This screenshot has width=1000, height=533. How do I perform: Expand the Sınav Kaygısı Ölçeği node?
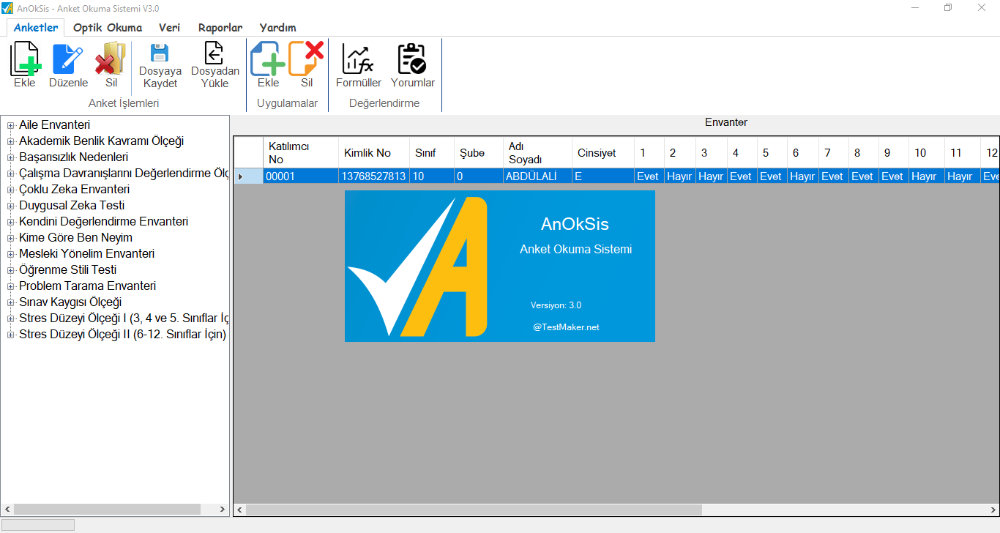click(10, 302)
